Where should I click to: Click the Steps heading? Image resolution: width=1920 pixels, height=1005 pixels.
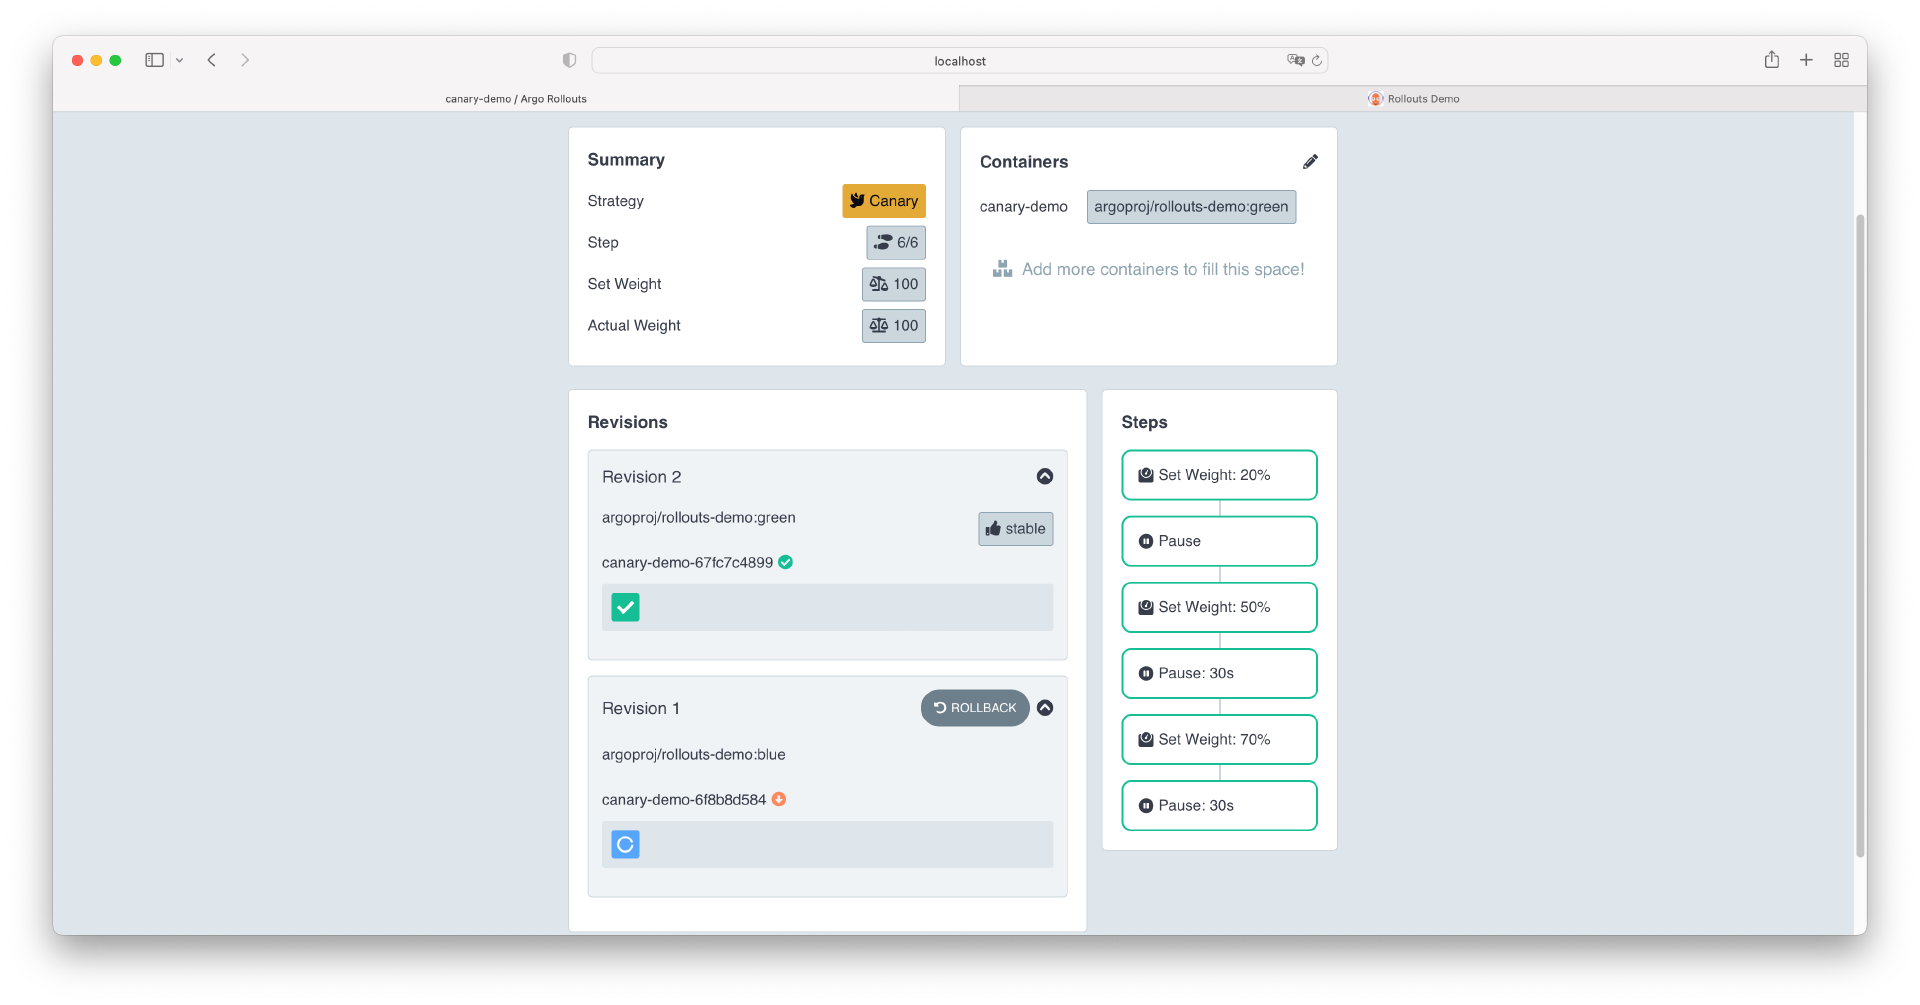point(1145,422)
